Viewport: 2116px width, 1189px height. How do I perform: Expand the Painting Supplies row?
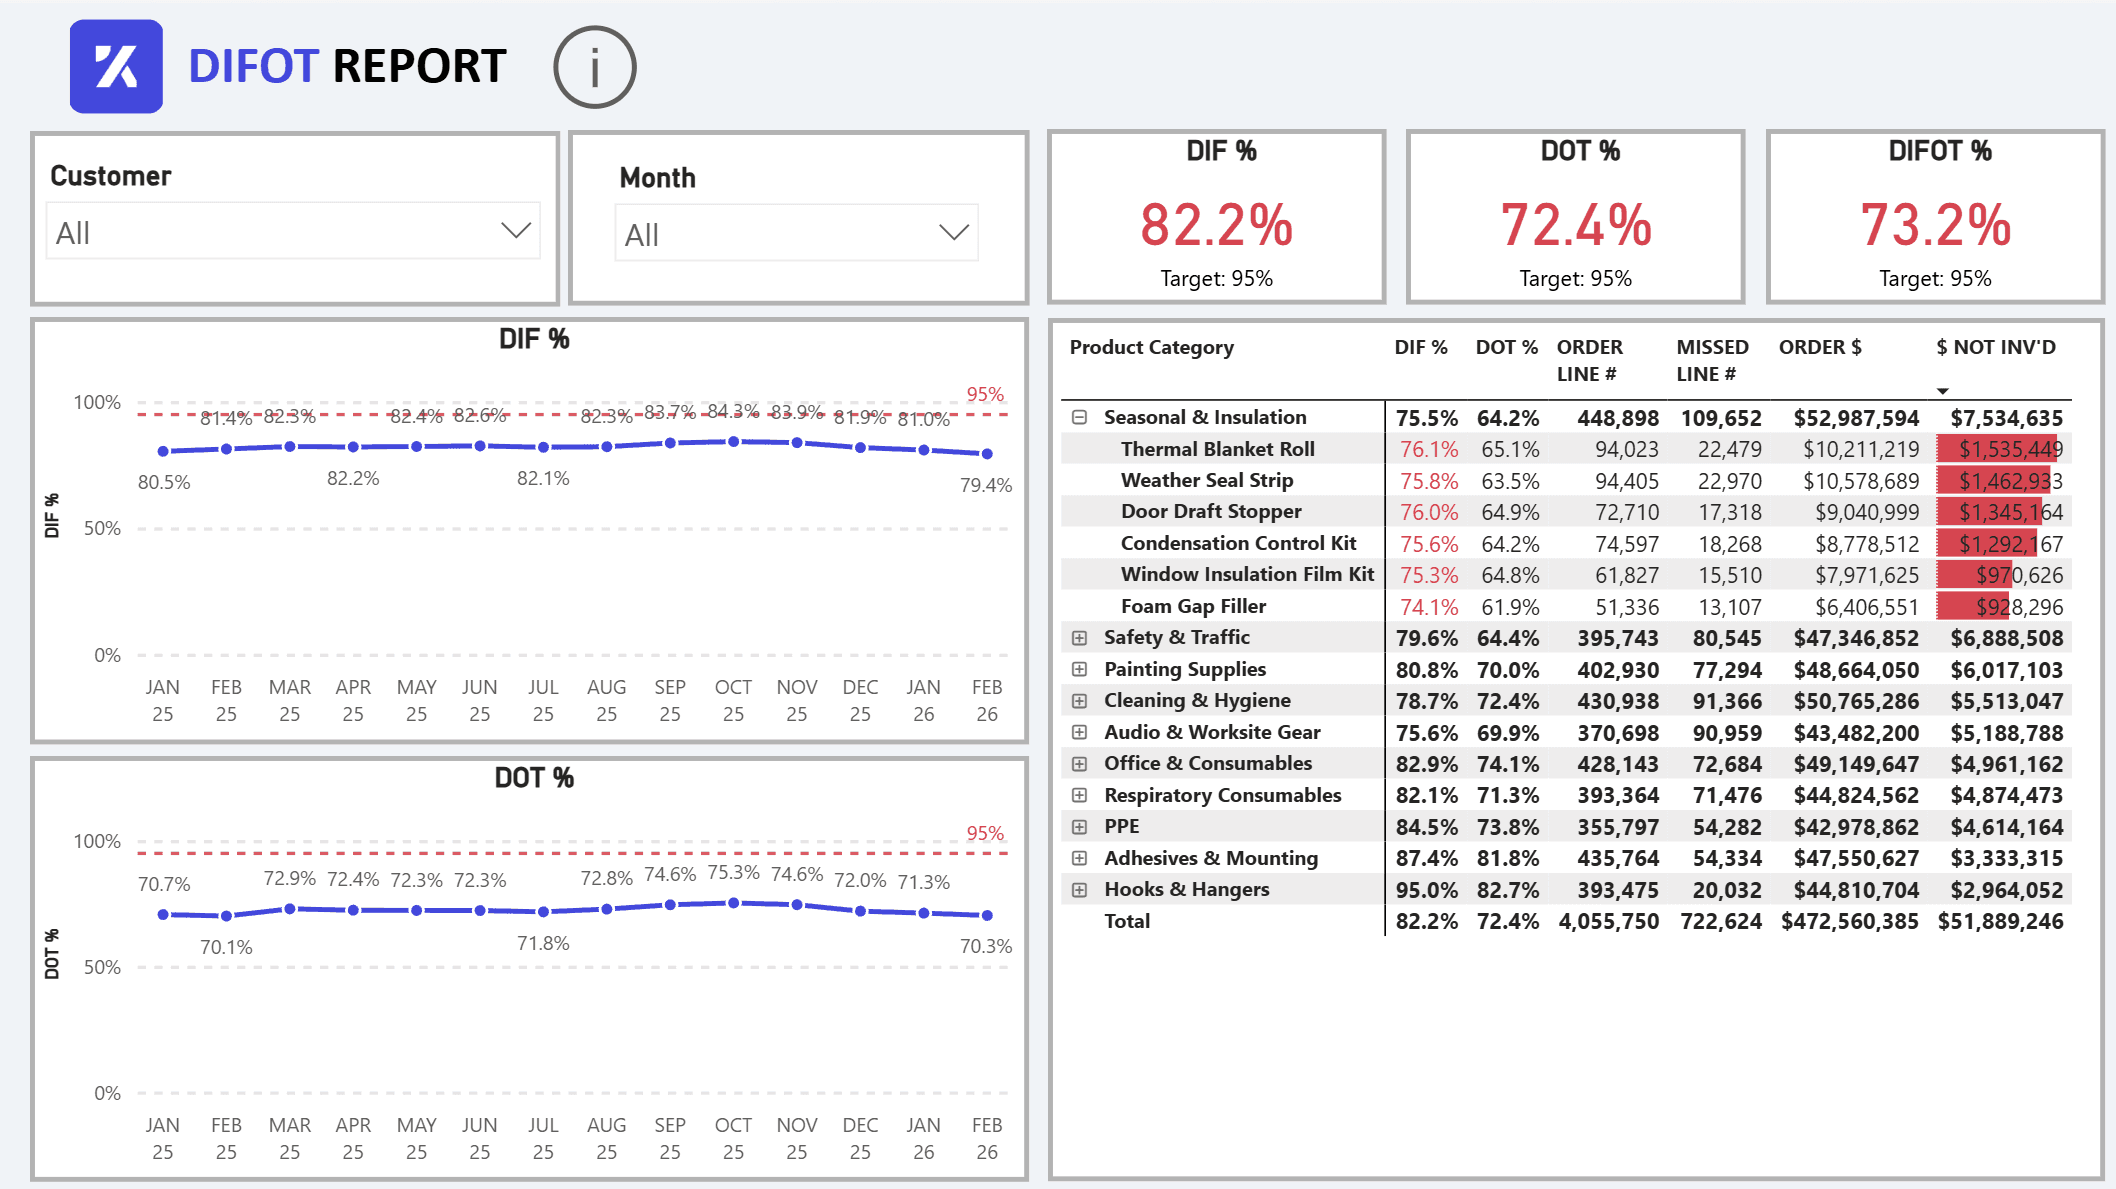pyautogui.click(x=1079, y=669)
